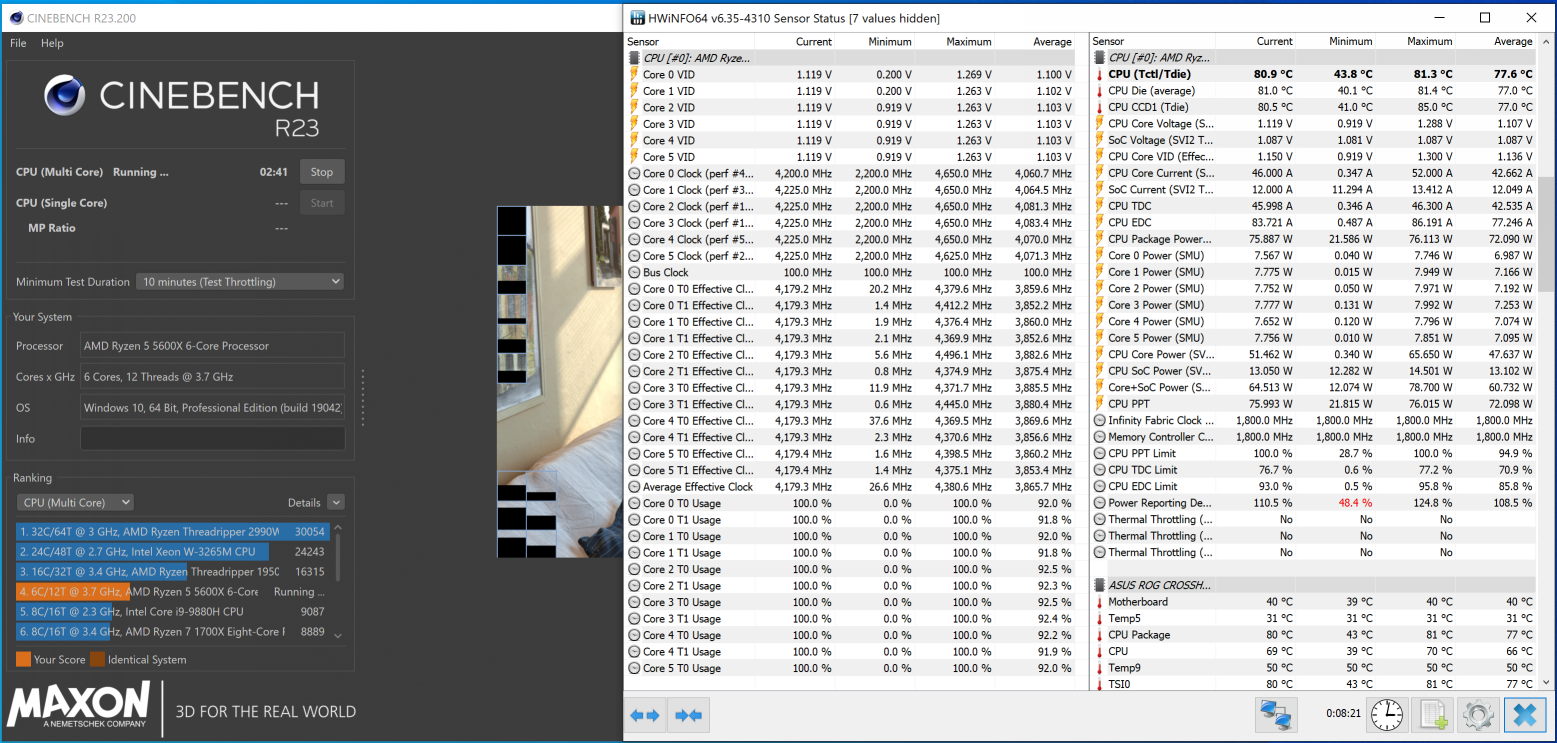Click the Current column header in left panel
The image size is (1557, 743).
coord(813,41)
